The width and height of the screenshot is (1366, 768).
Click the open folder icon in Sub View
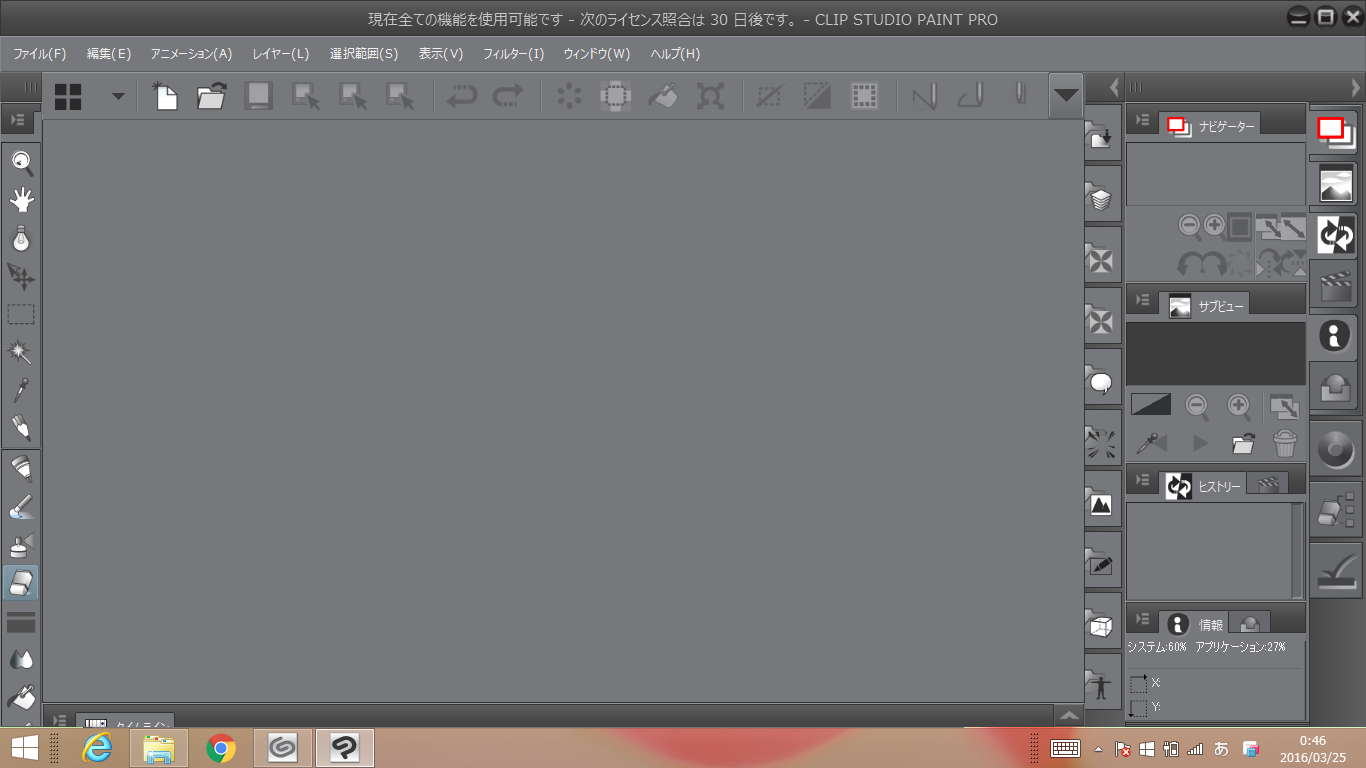[x=1242, y=442]
